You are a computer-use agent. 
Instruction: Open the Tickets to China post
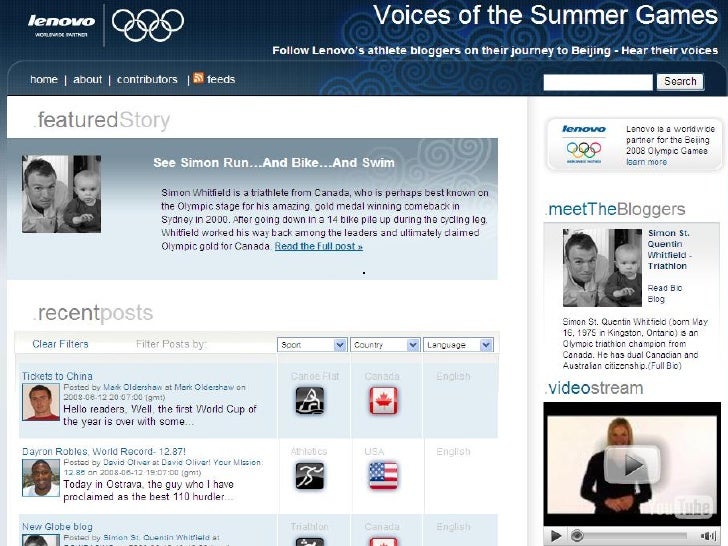(57, 376)
